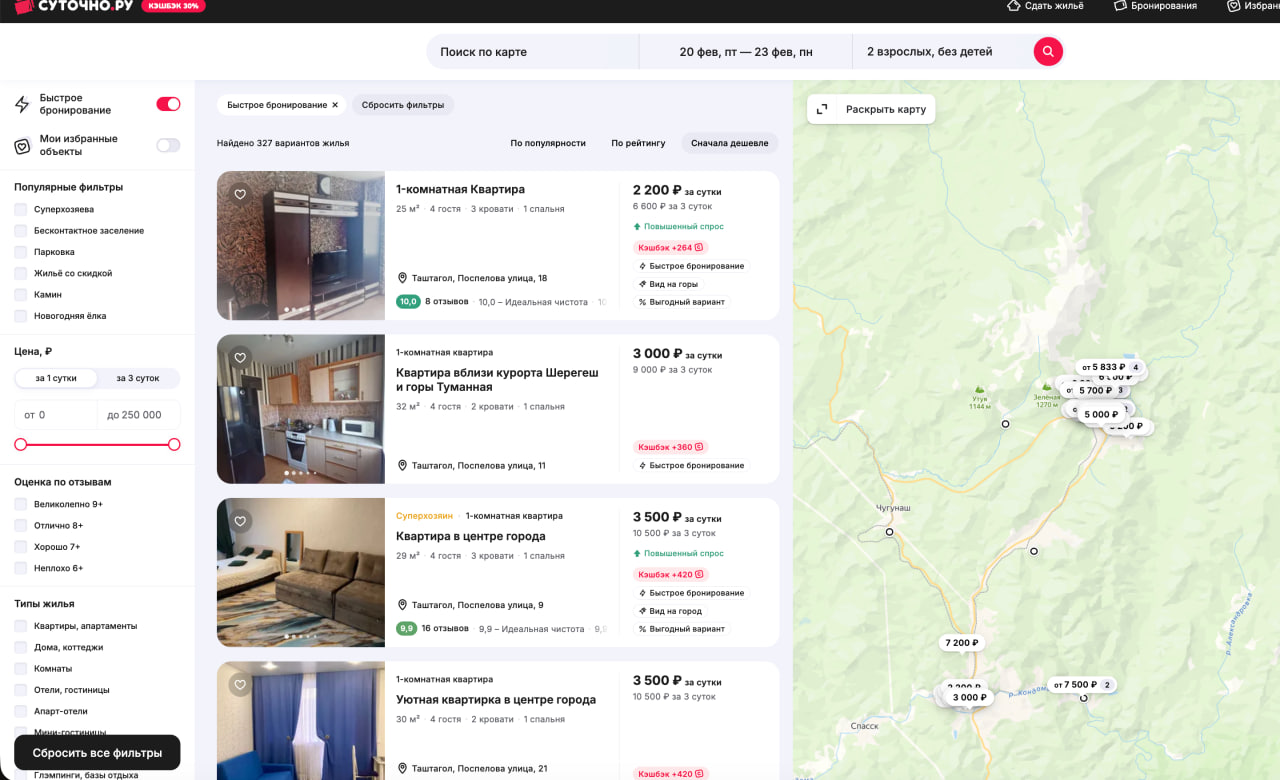This screenshot has height=780, width=1280.
Task: Click the right price slider handle
Action: [x=174, y=444]
